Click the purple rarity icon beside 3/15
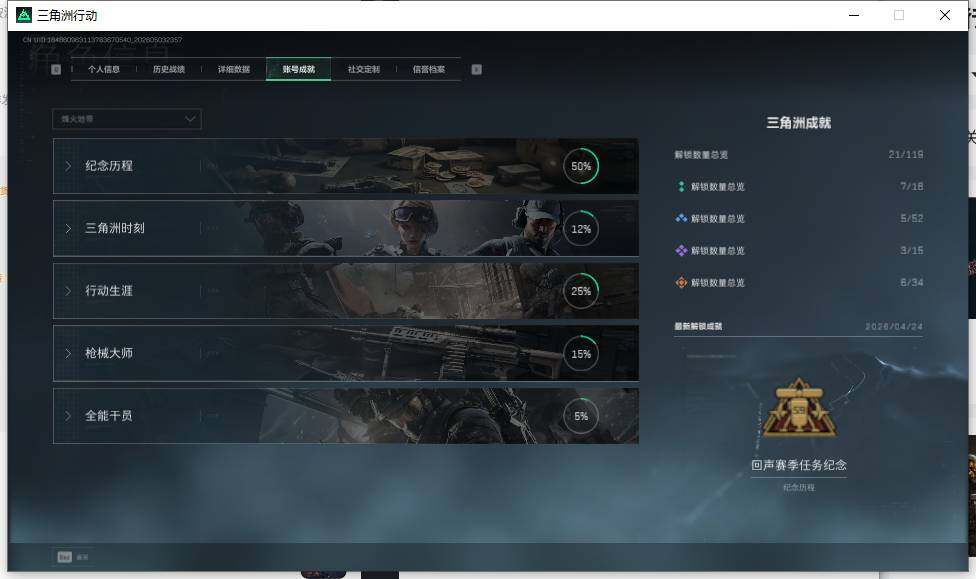976x579 pixels. (681, 250)
